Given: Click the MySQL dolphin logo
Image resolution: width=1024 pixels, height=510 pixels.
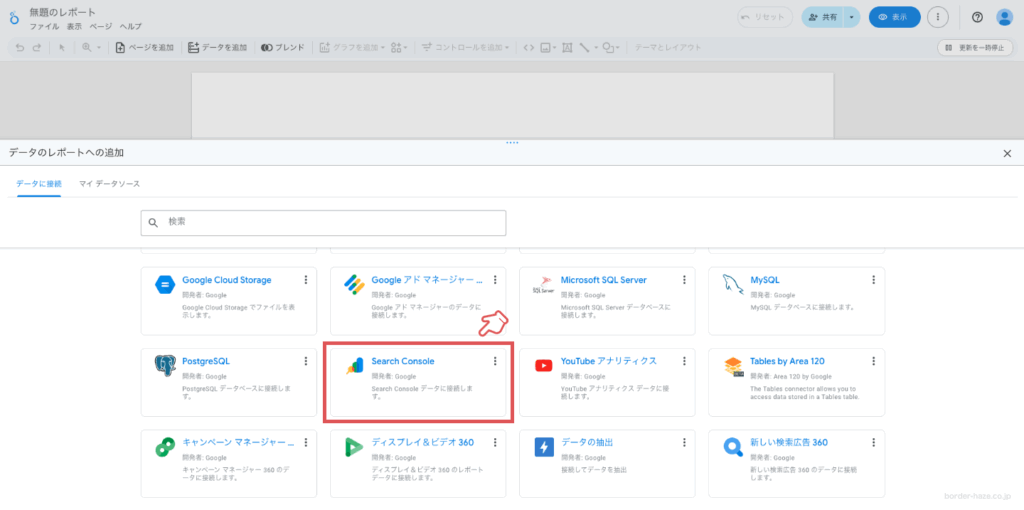Looking at the screenshot, I should point(733,285).
